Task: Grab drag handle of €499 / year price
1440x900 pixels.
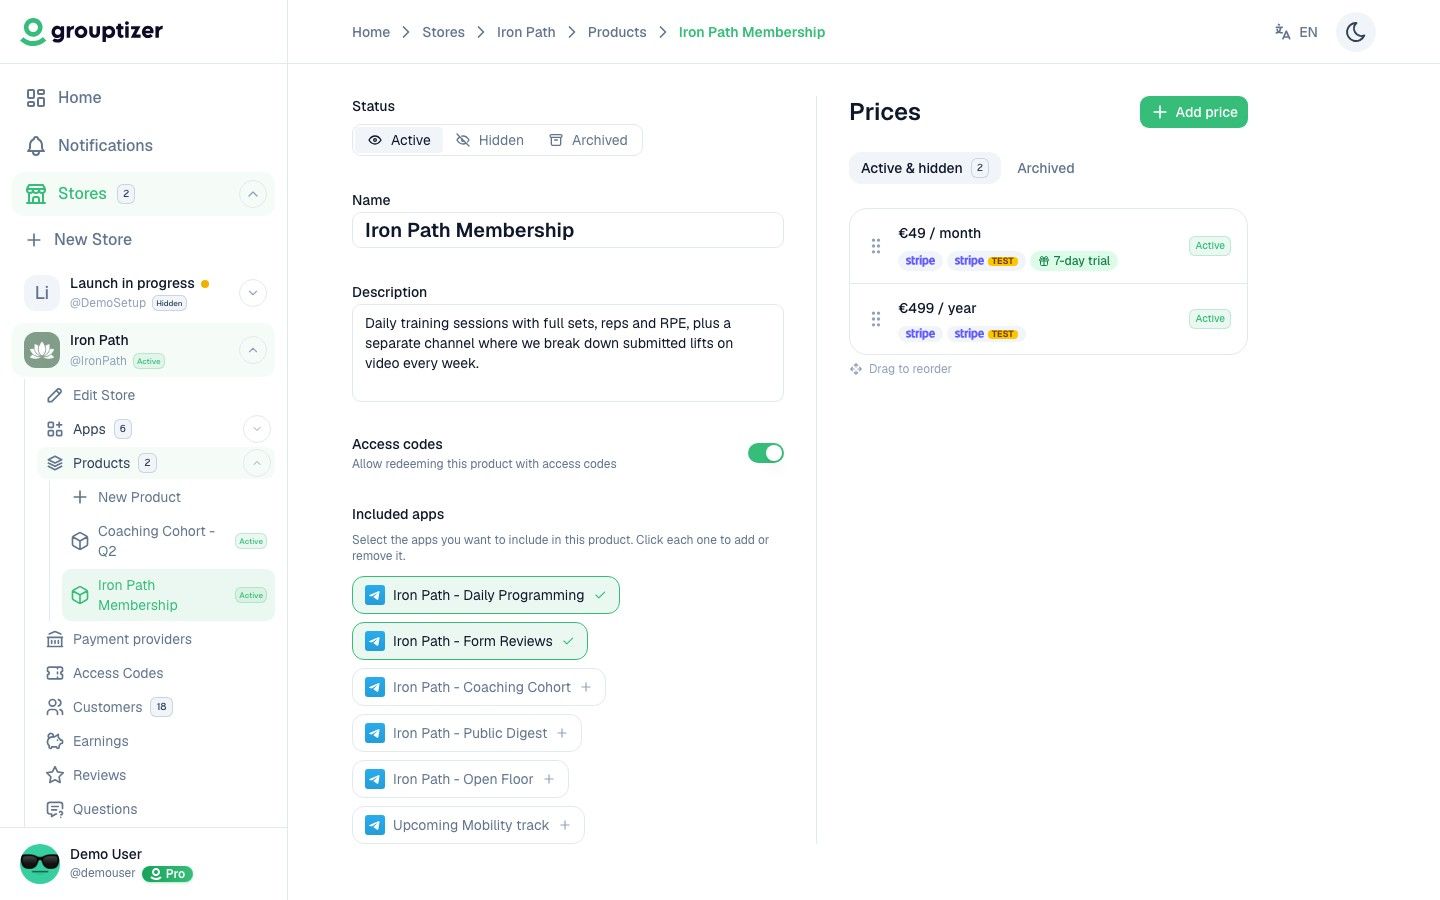Action: coord(876,319)
